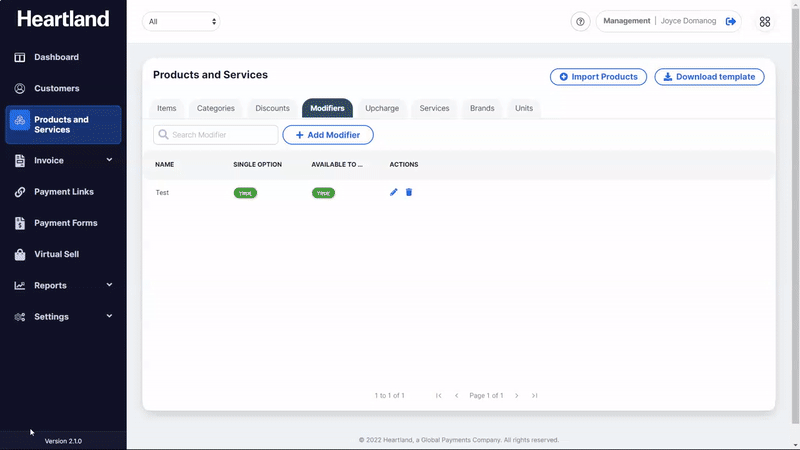
Task: Toggle the Single Option TRUE badge
Action: 245,193
